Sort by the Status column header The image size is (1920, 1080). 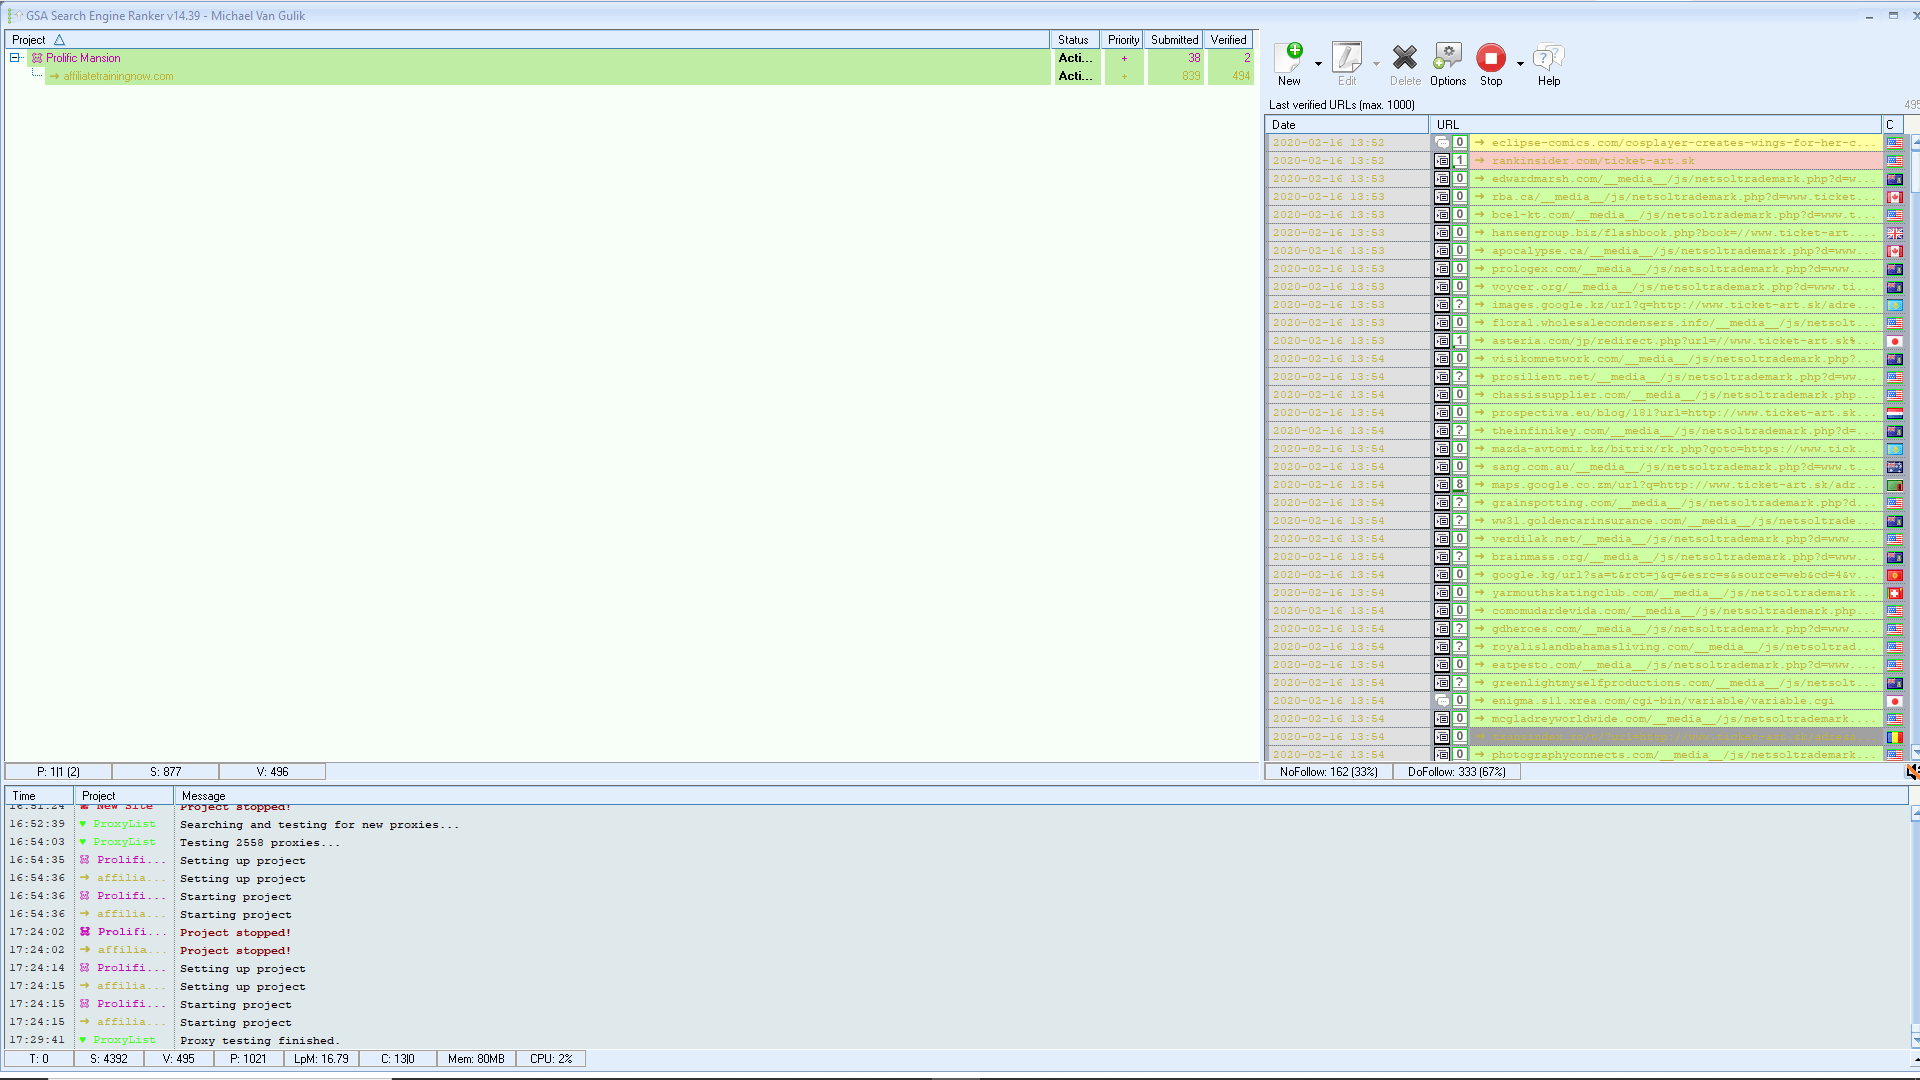pos(1075,40)
